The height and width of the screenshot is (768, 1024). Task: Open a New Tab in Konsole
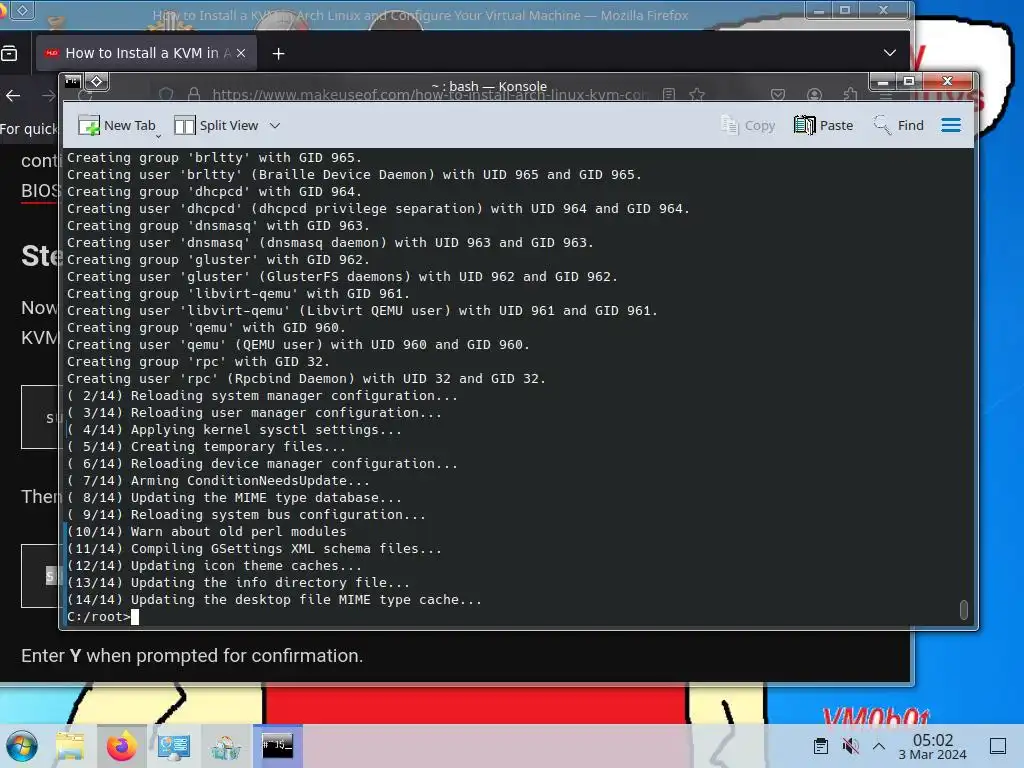(118, 125)
